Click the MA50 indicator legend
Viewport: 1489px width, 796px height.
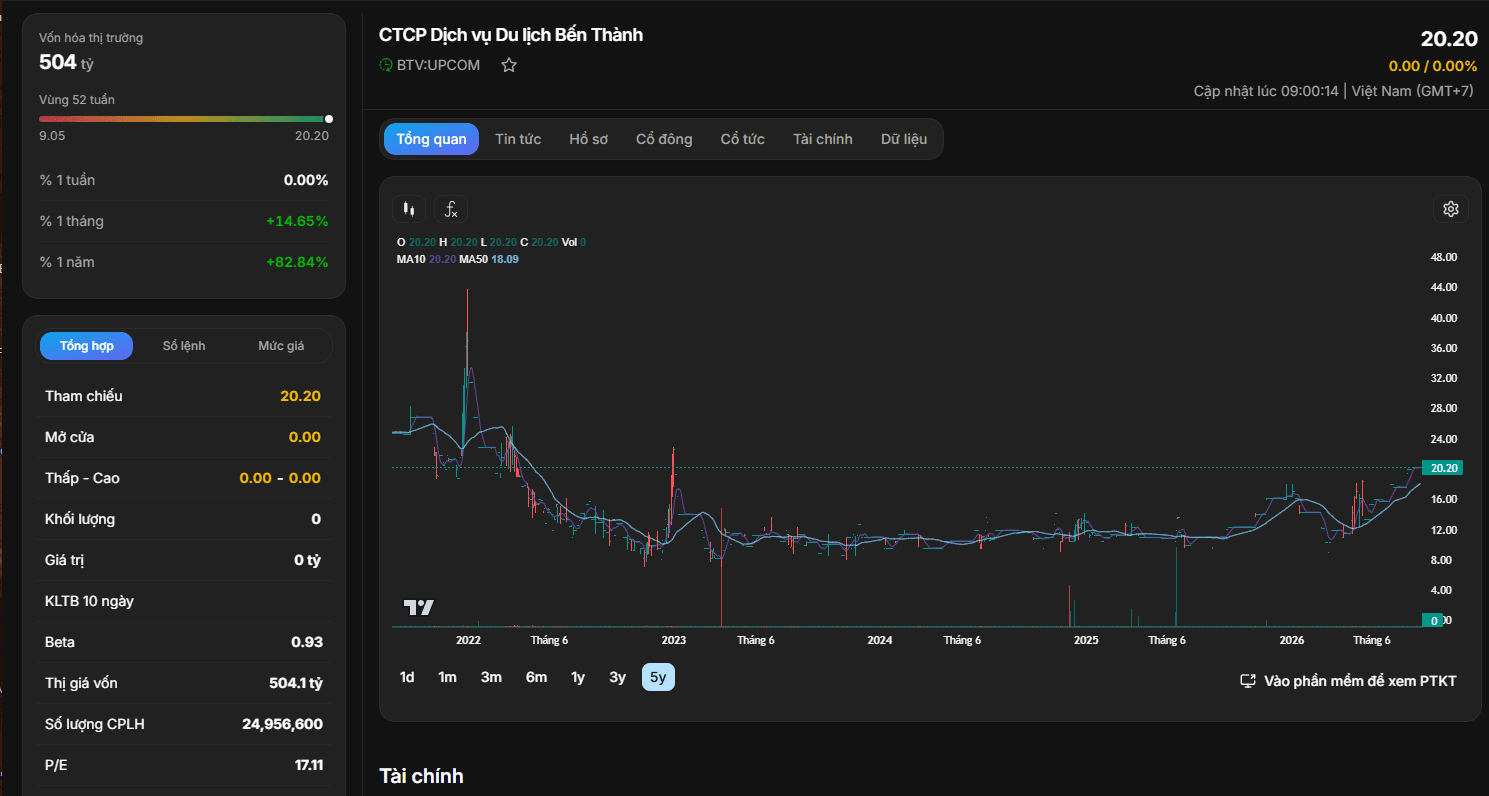(x=488, y=259)
